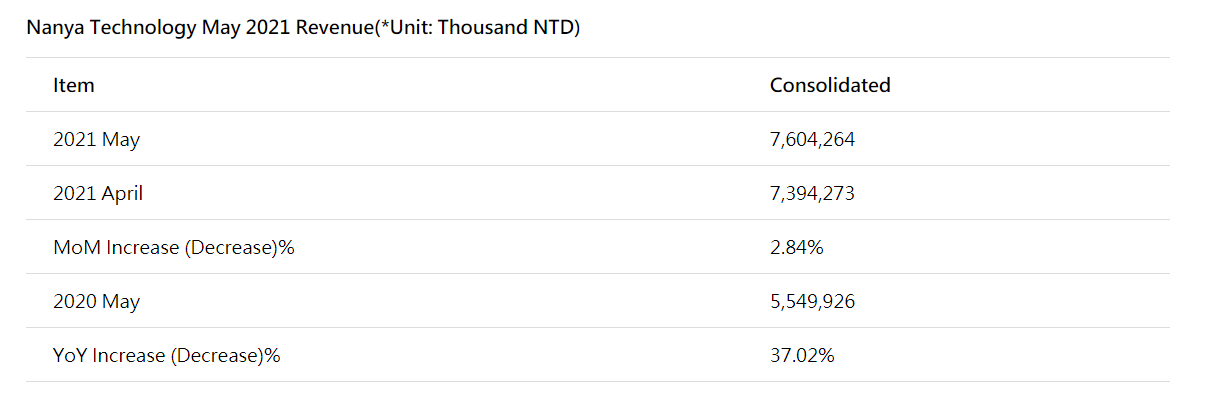Select the 2020 May row label
This screenshot has width=1217, height=396.
pyautogui.click(x=96, y=302)
